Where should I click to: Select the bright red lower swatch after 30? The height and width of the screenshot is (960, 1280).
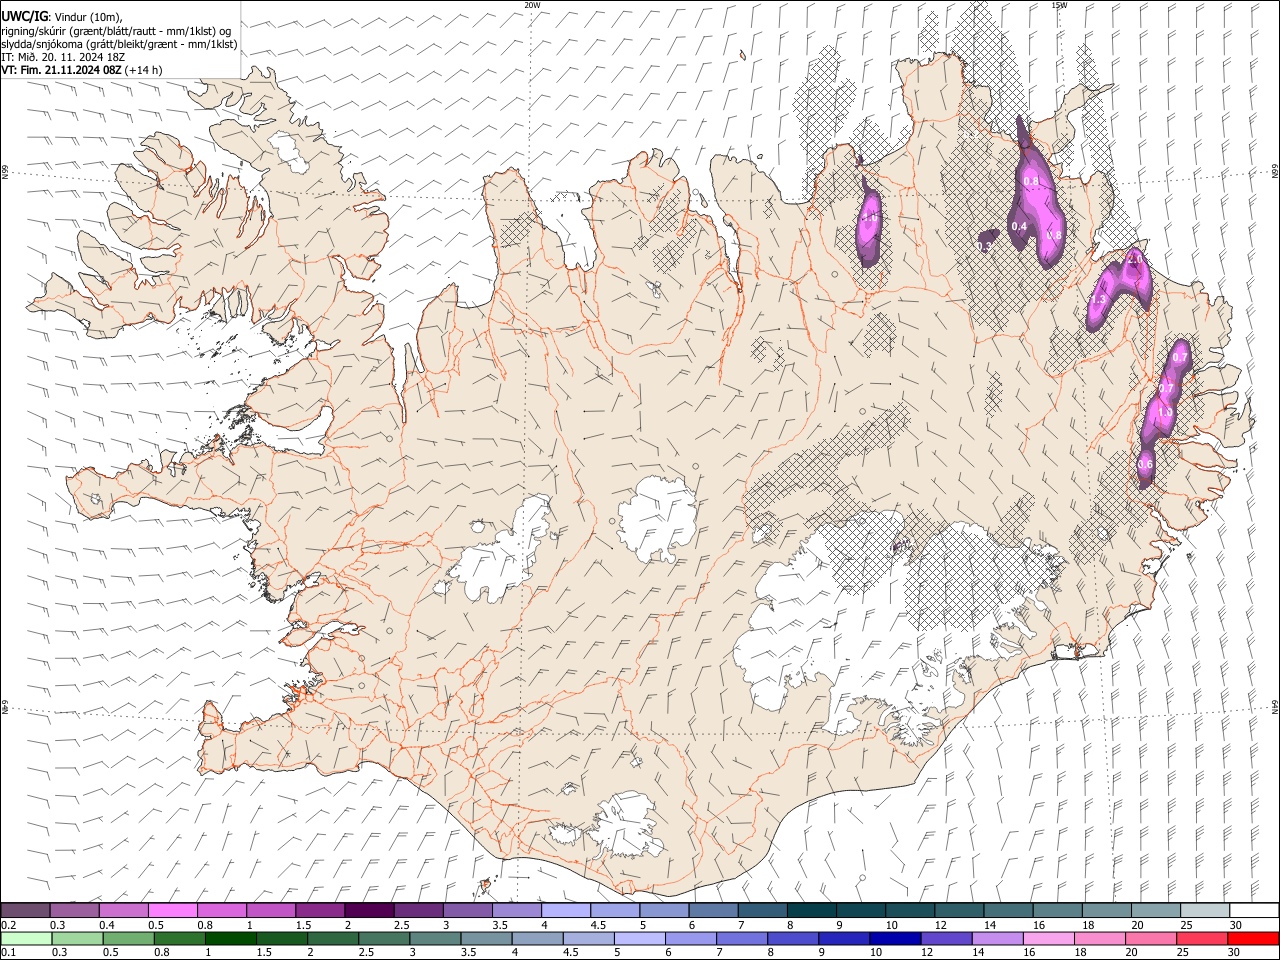1254,938
